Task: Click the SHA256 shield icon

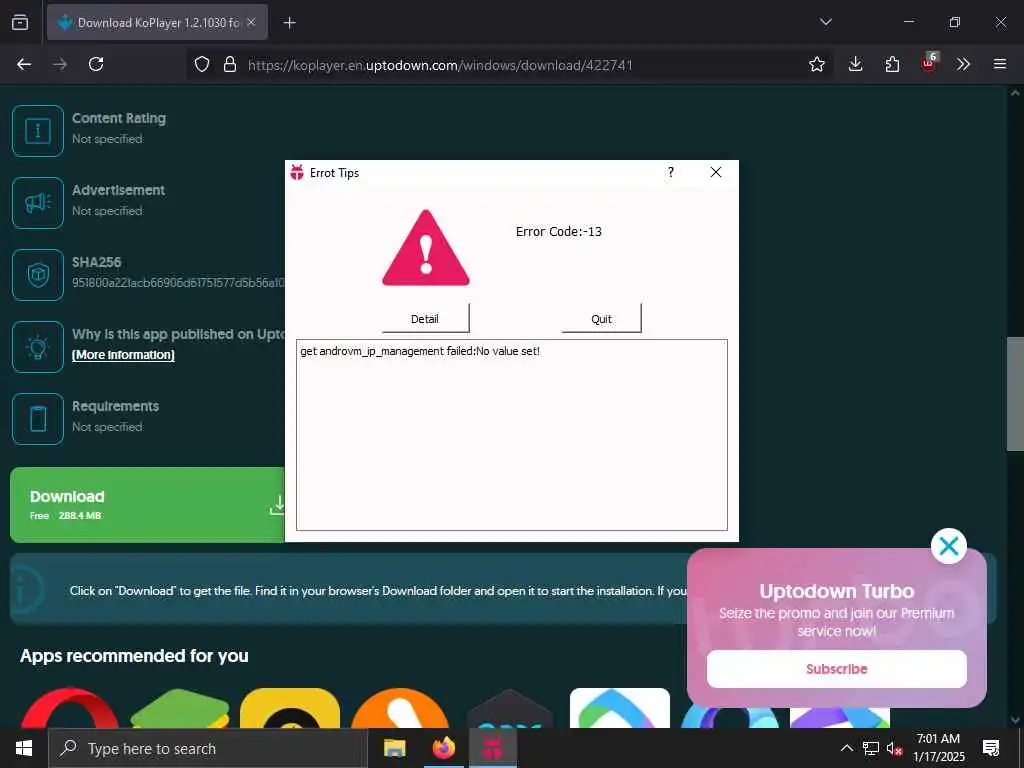Action: (x=38, y=275)
